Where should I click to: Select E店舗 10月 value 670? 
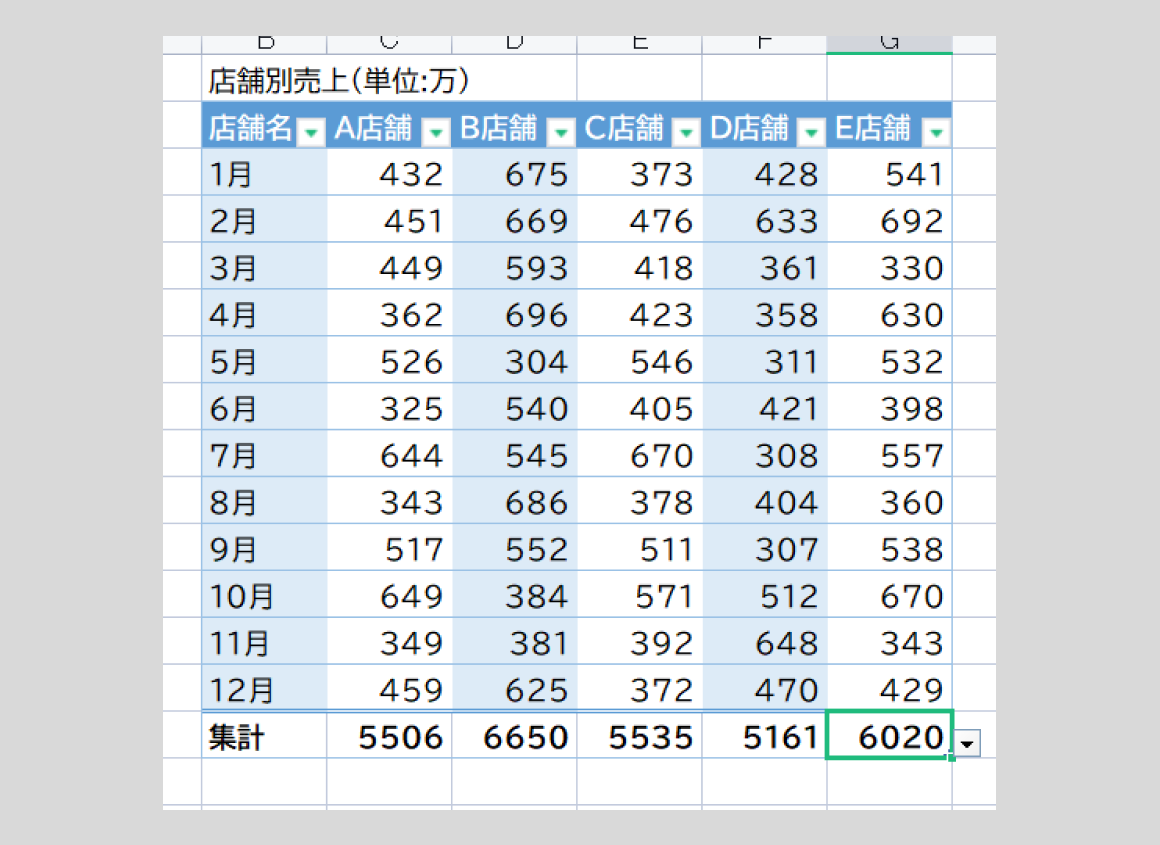[889, 595]
